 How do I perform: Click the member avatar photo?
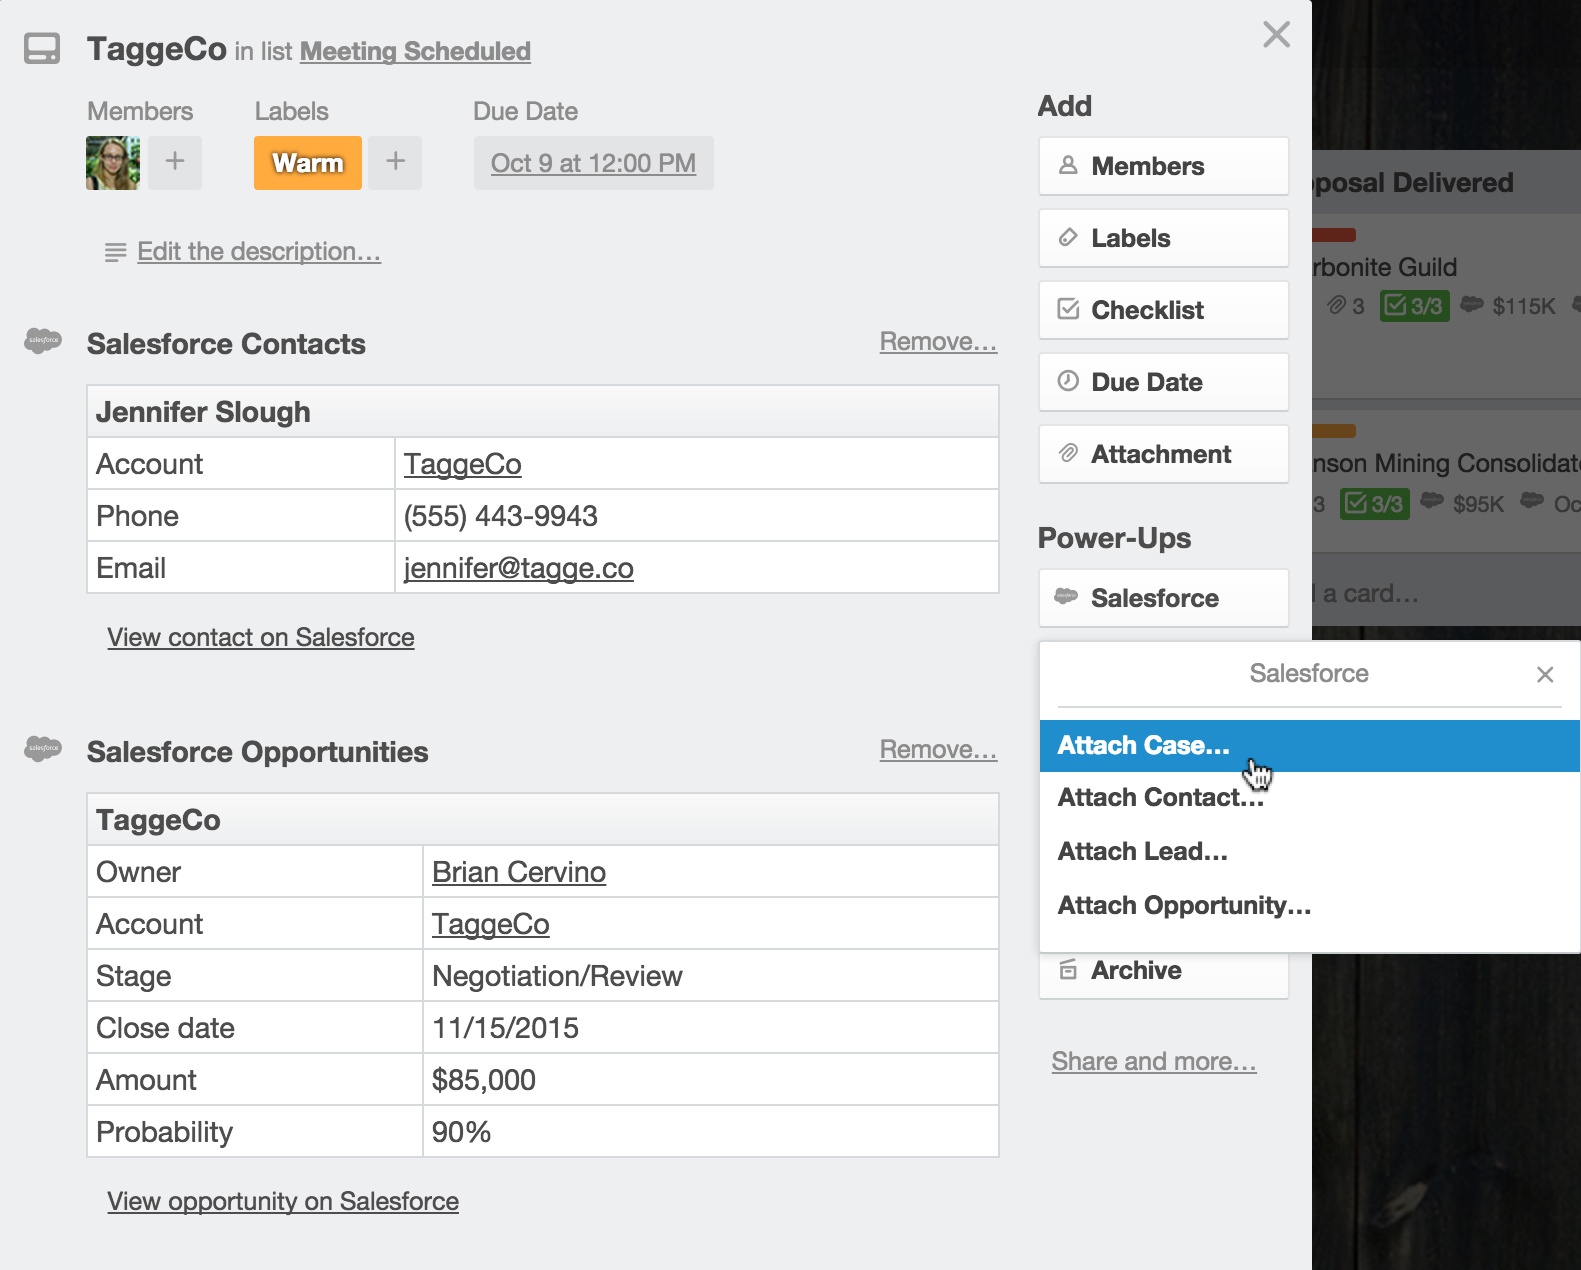pyautogui.click(x=113, y=163)
